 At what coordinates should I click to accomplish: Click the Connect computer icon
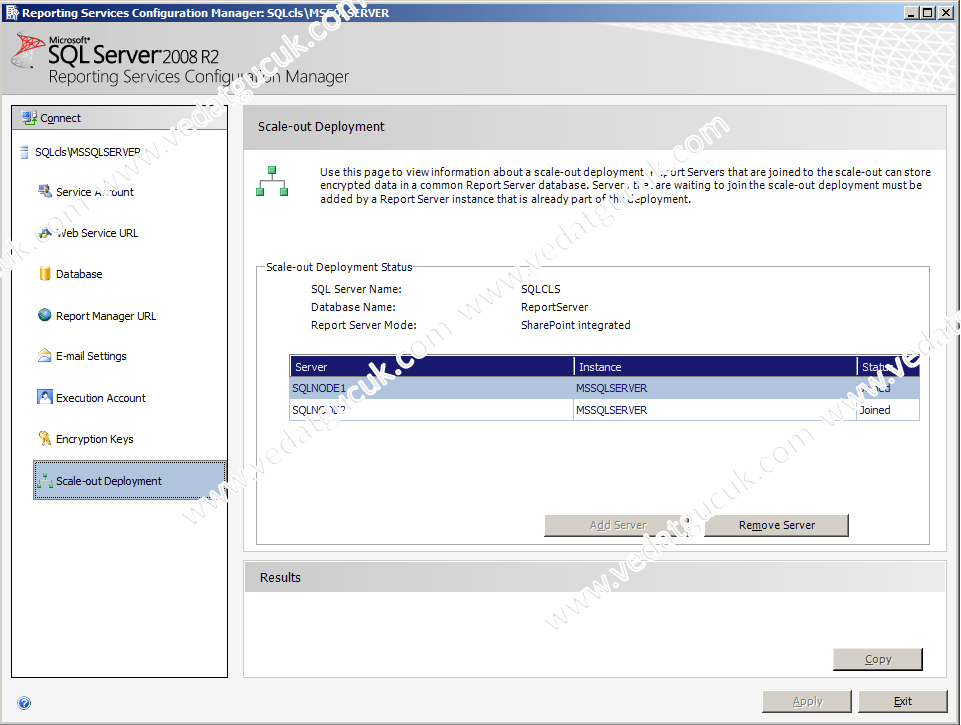tap(29, 117)
